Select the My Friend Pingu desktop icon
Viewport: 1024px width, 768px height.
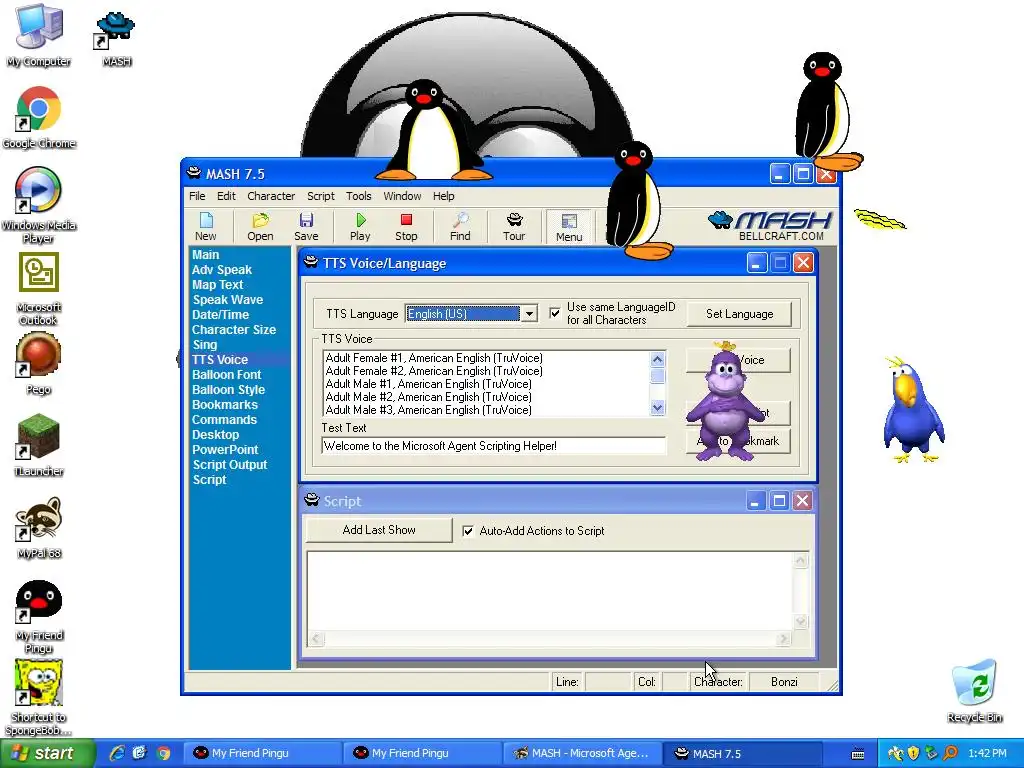tap(39, 616)
